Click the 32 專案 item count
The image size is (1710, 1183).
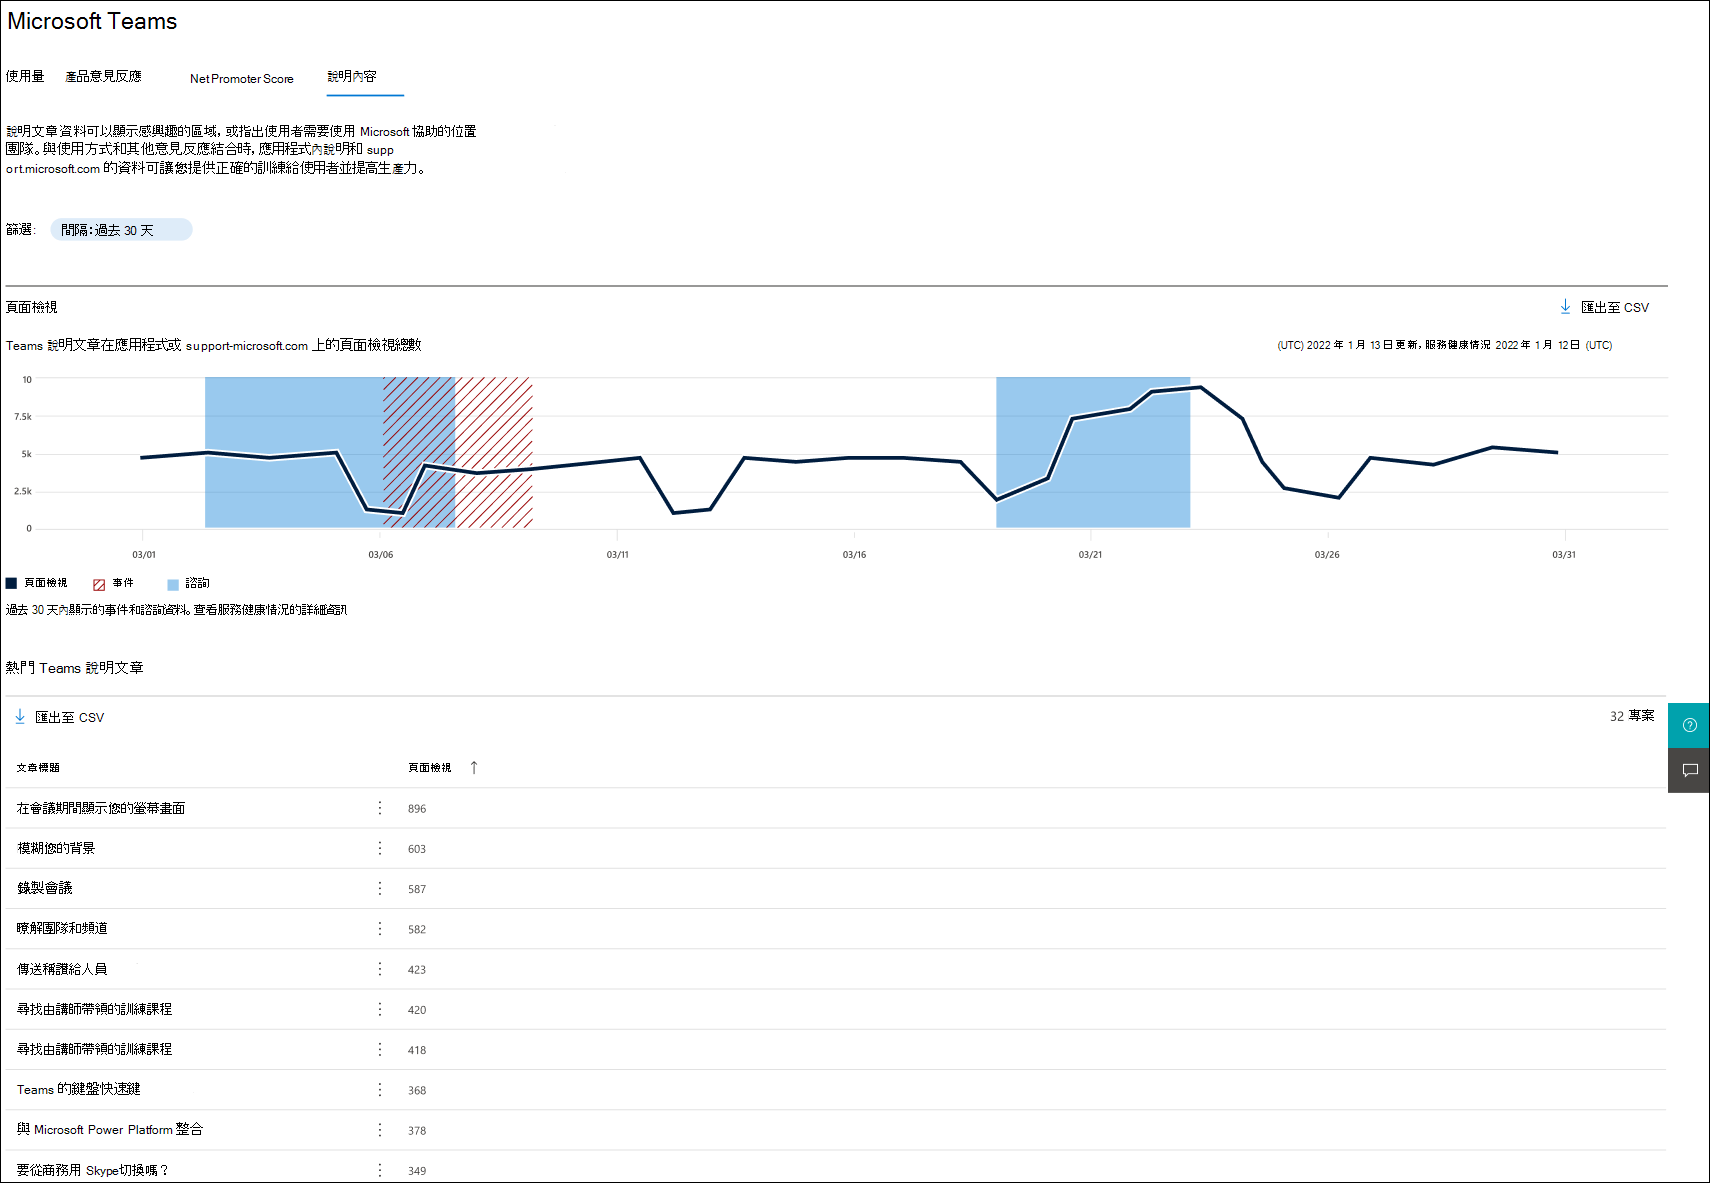(1632, 716)
